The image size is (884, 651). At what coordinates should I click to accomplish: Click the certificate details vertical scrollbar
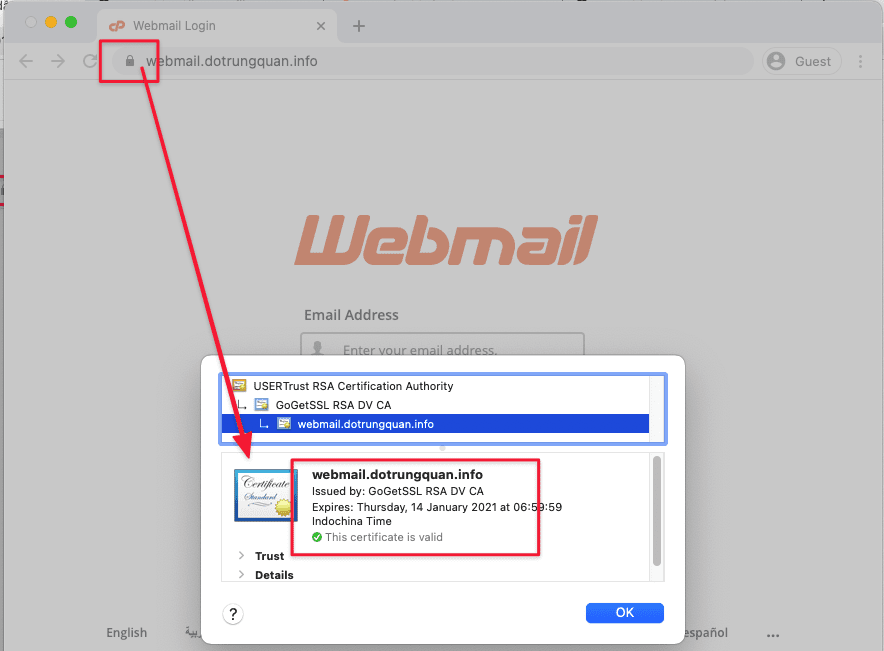(x=656, y=511)
